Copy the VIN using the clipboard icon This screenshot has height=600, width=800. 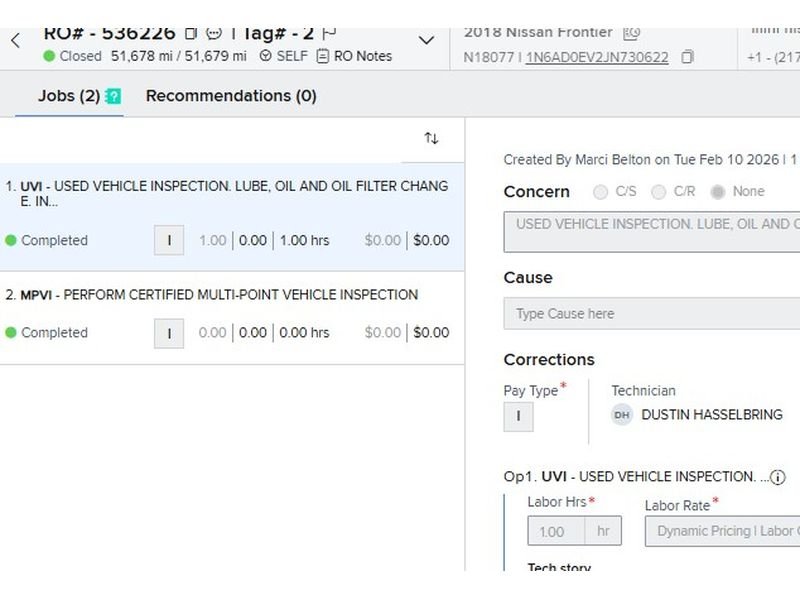(x=687, y=57)
